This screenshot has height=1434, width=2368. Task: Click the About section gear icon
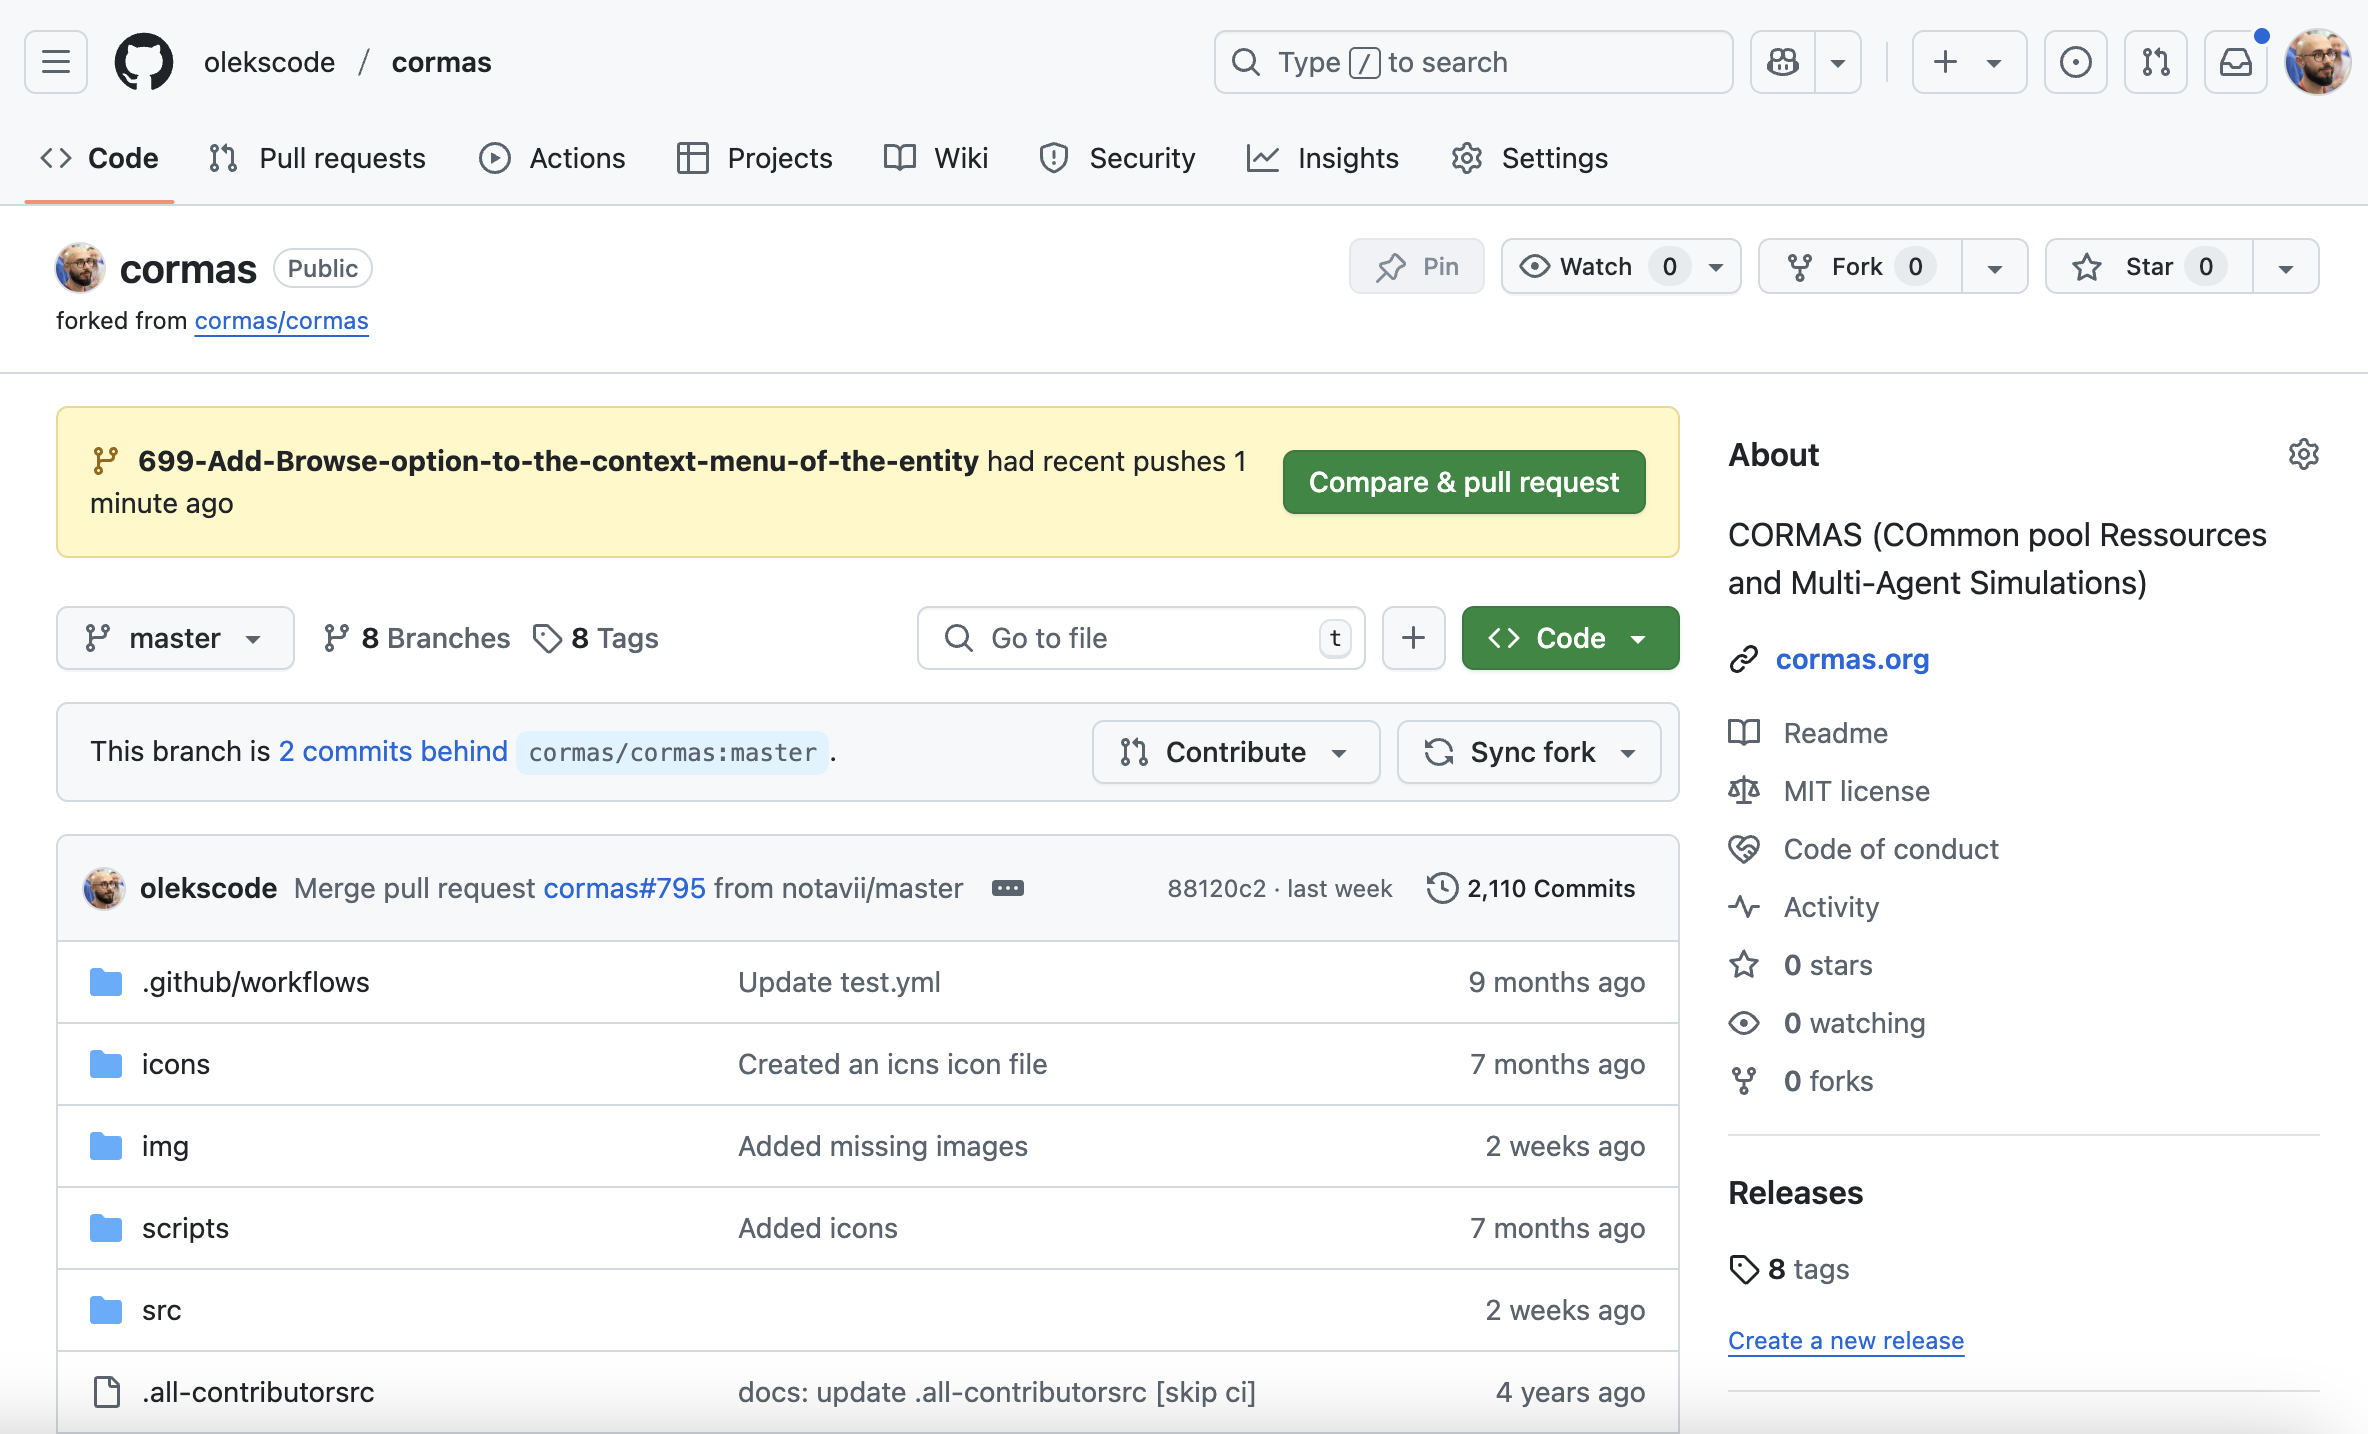click(x=2303, y=454)
